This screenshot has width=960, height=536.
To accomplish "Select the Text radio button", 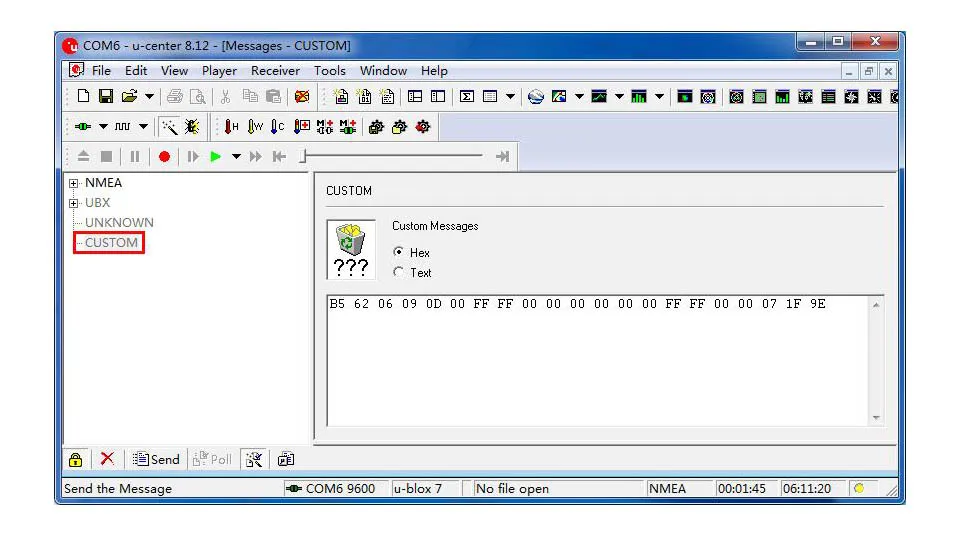I will pos(399,272).
